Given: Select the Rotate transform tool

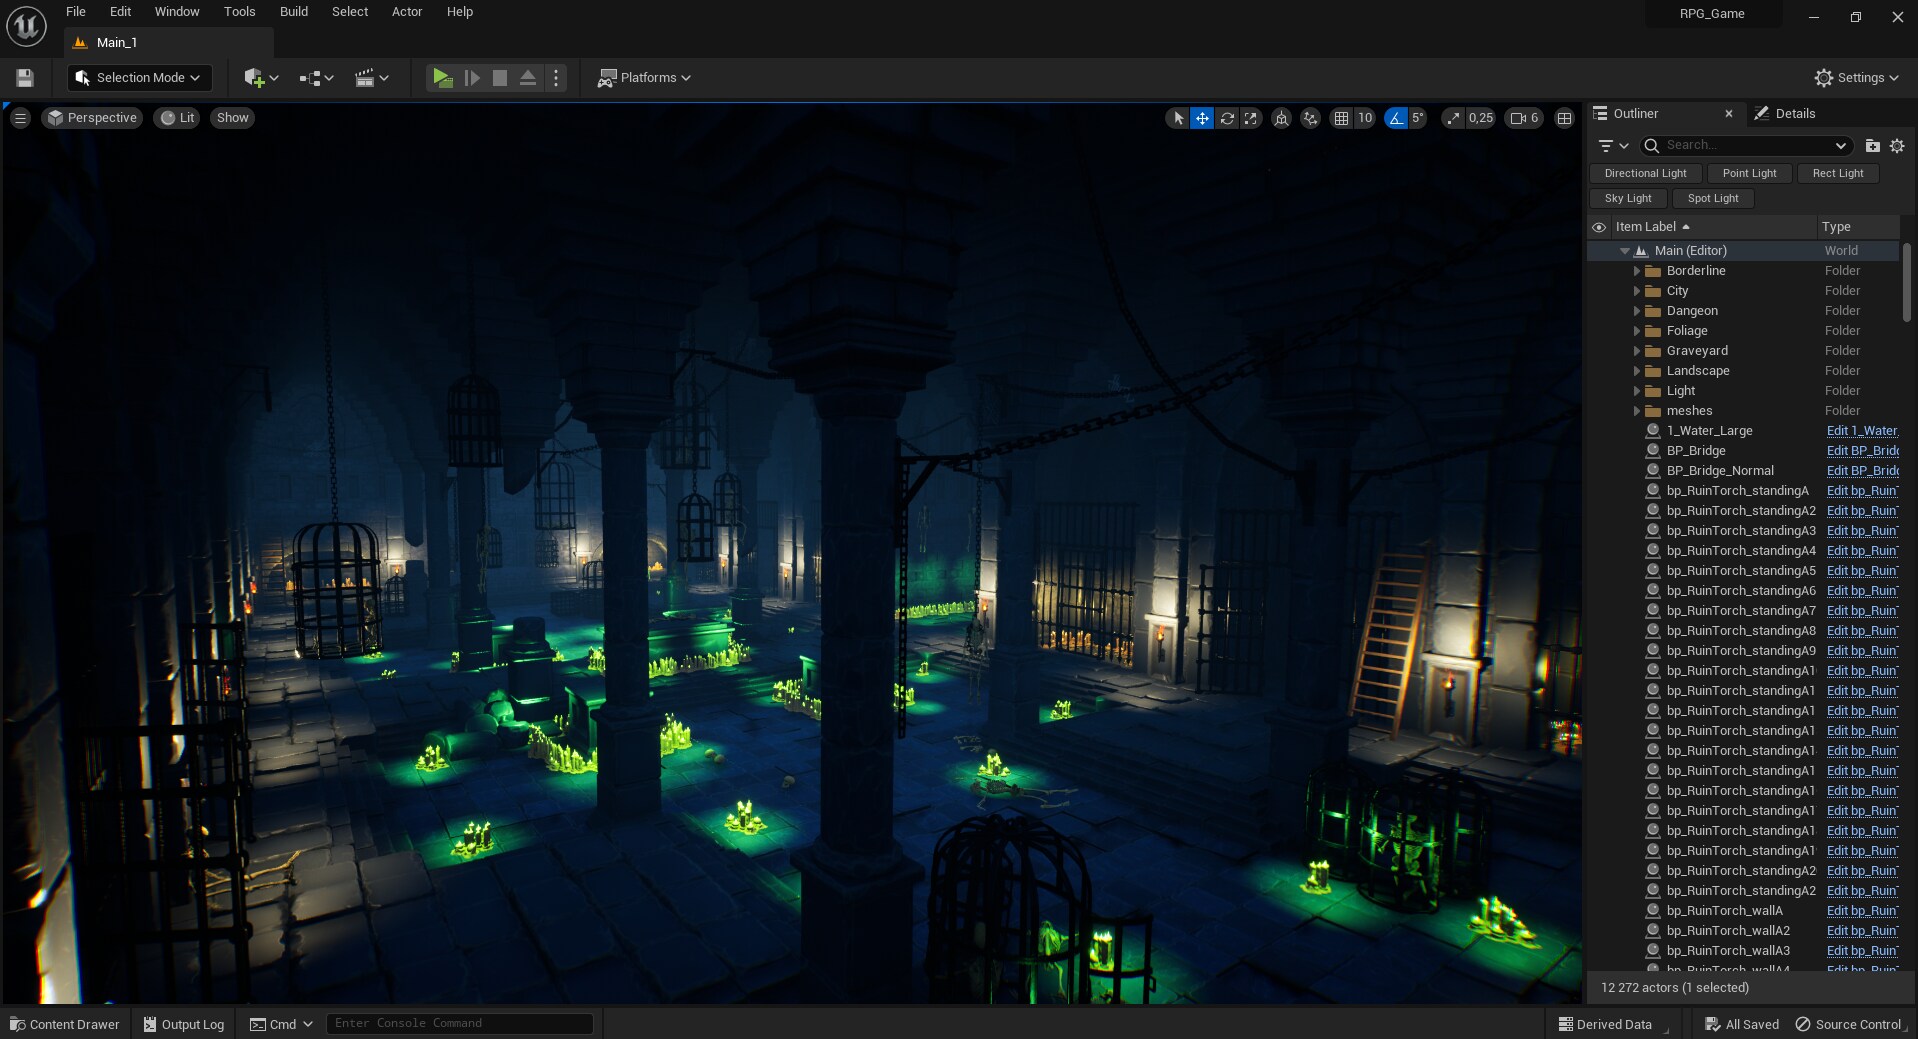Looking at the screenshot, I should coord(1227,118).
